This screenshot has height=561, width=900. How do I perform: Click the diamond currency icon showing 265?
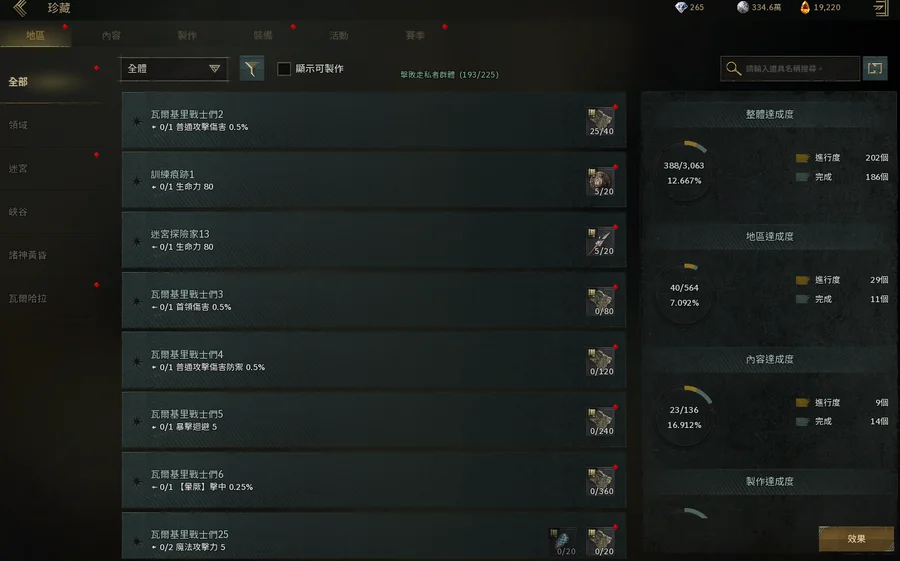point(681,7)
